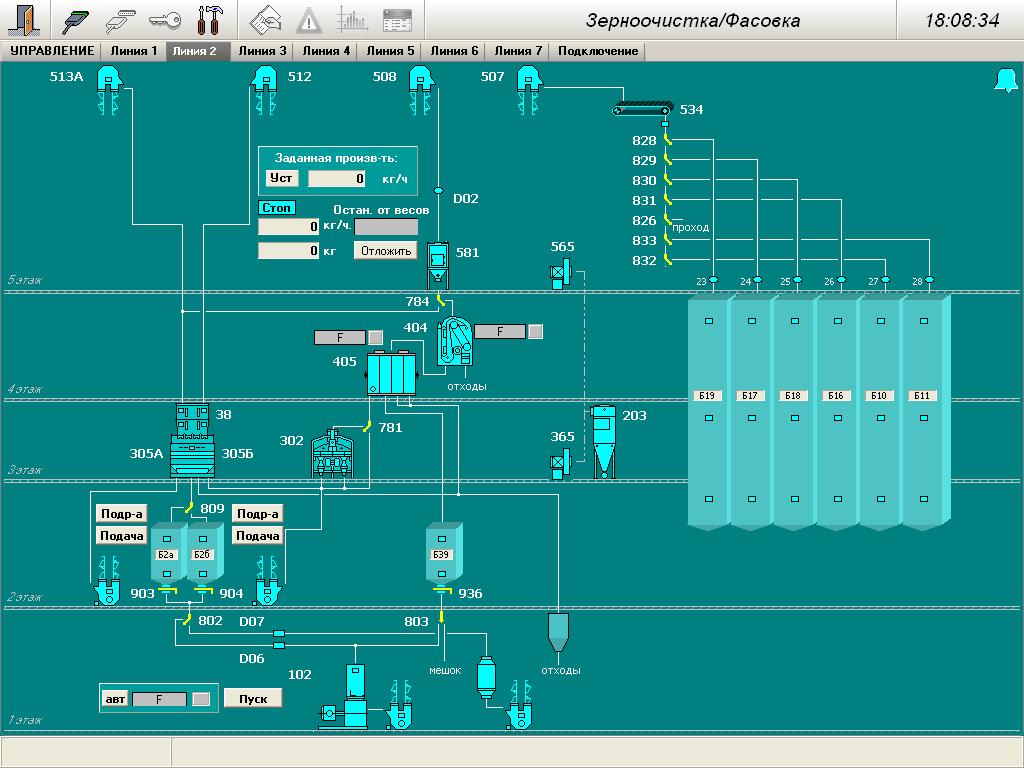Click the weigher 581 icon

coord(437,265)
